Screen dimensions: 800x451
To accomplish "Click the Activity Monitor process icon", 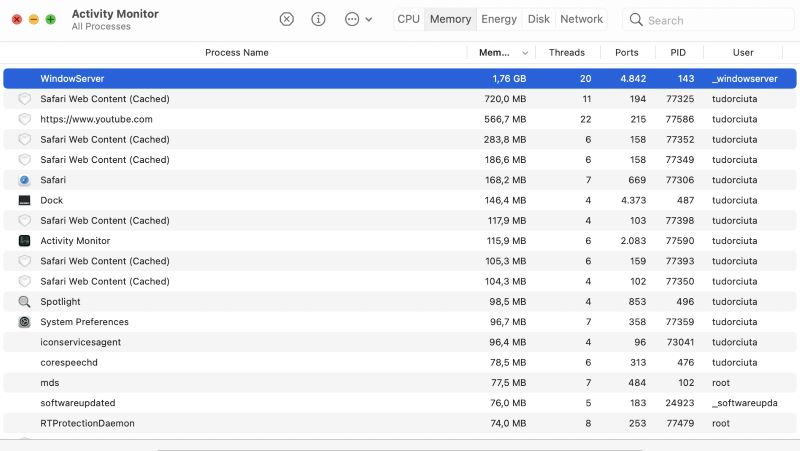I will pyautogui.click(x=24, y=241).
